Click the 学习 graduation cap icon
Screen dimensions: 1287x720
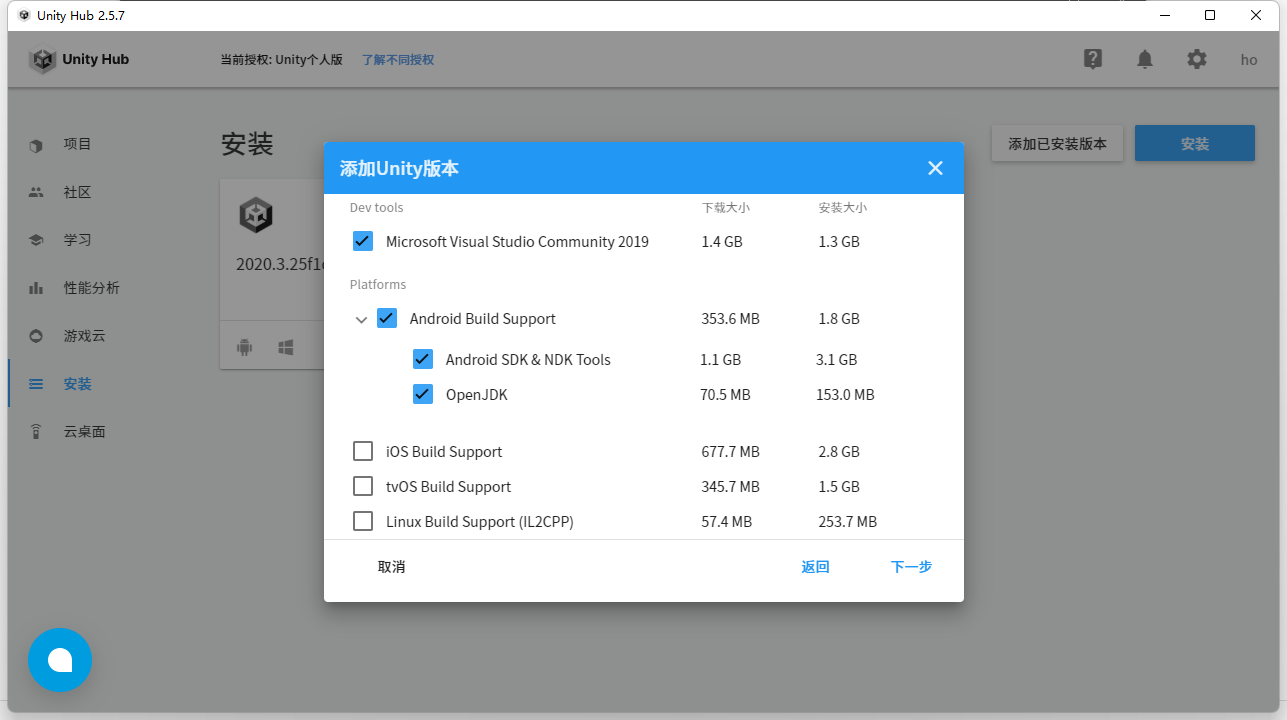[x=36, y=240]
